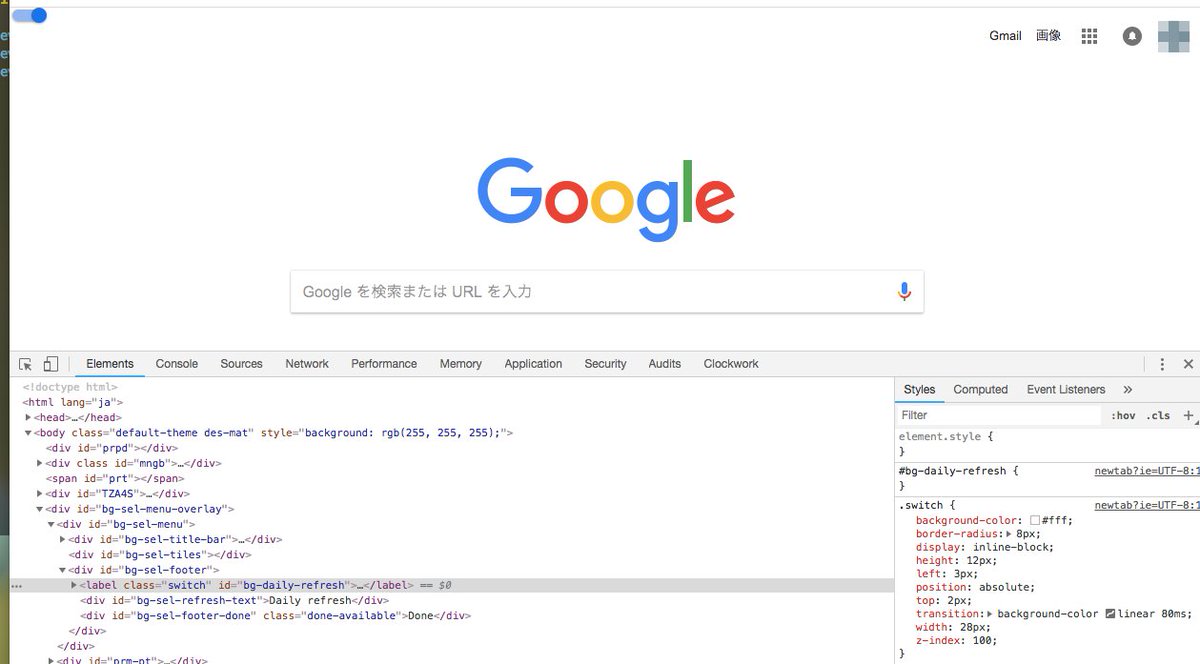1200x664 pixels.
Task: Switch to the Network tab
Action: coord(307,364)
